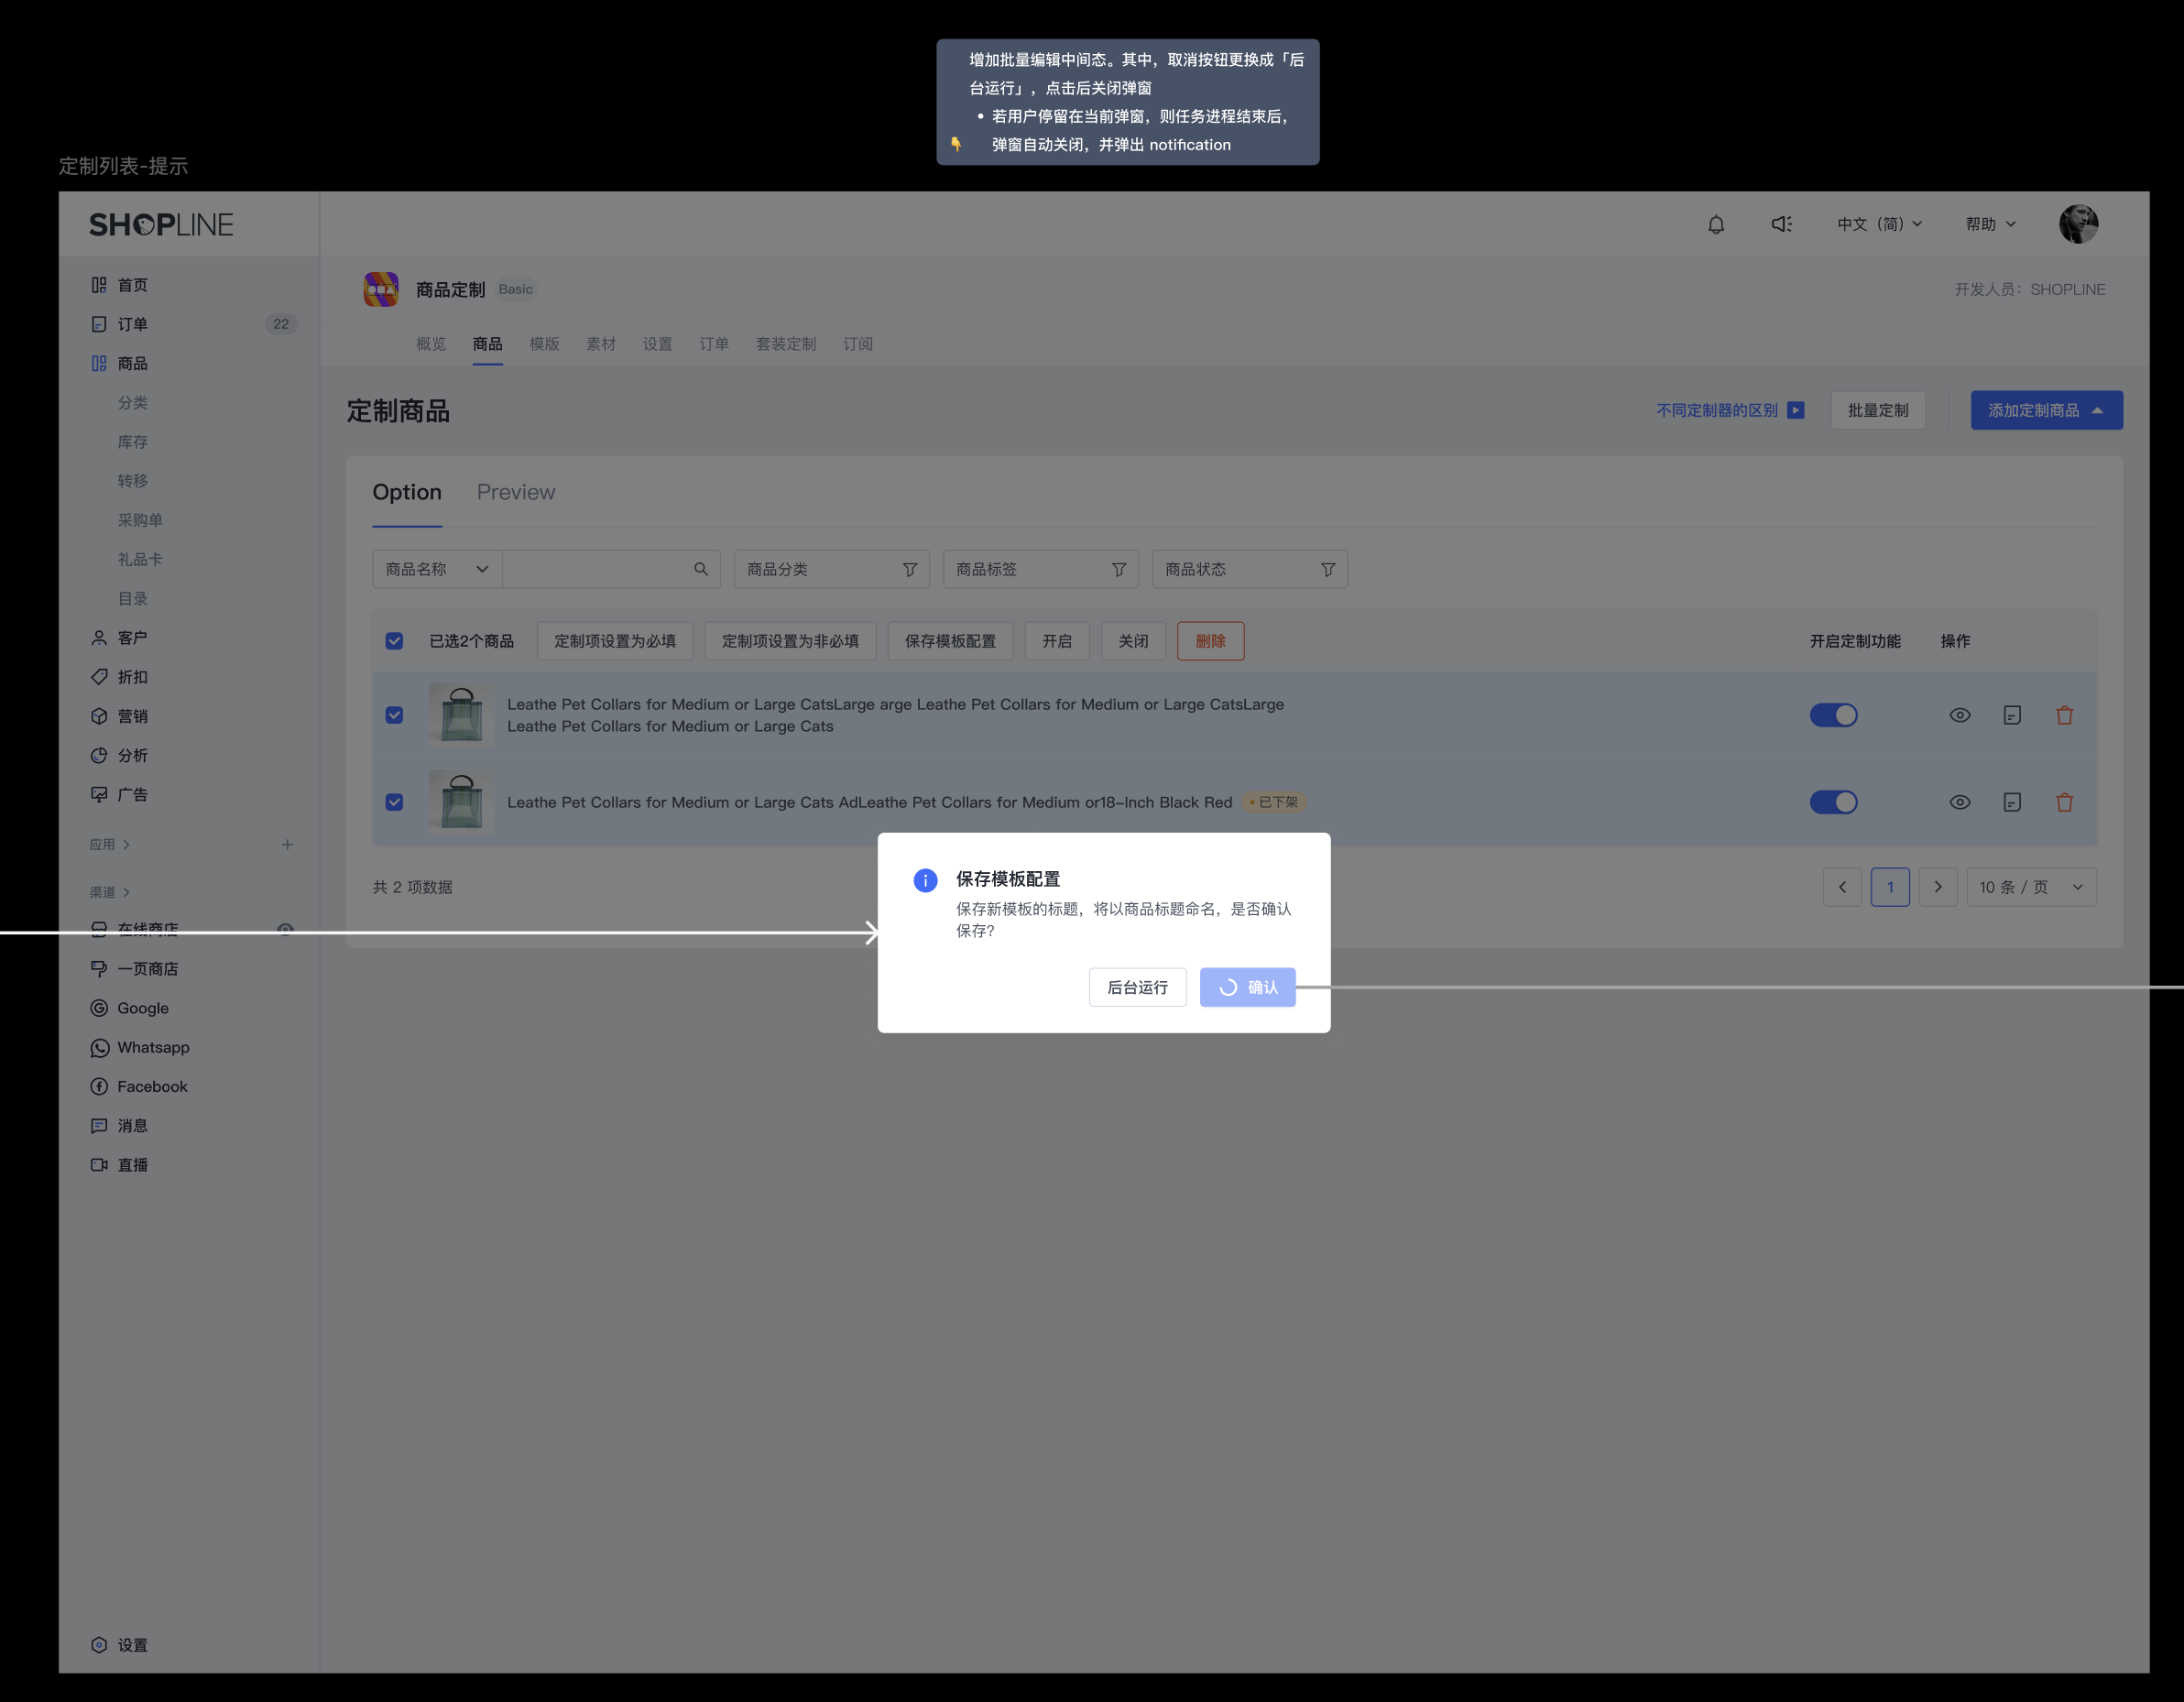Click the 批量定制 button
Screen dimensions: 2184x1702
1878,410
